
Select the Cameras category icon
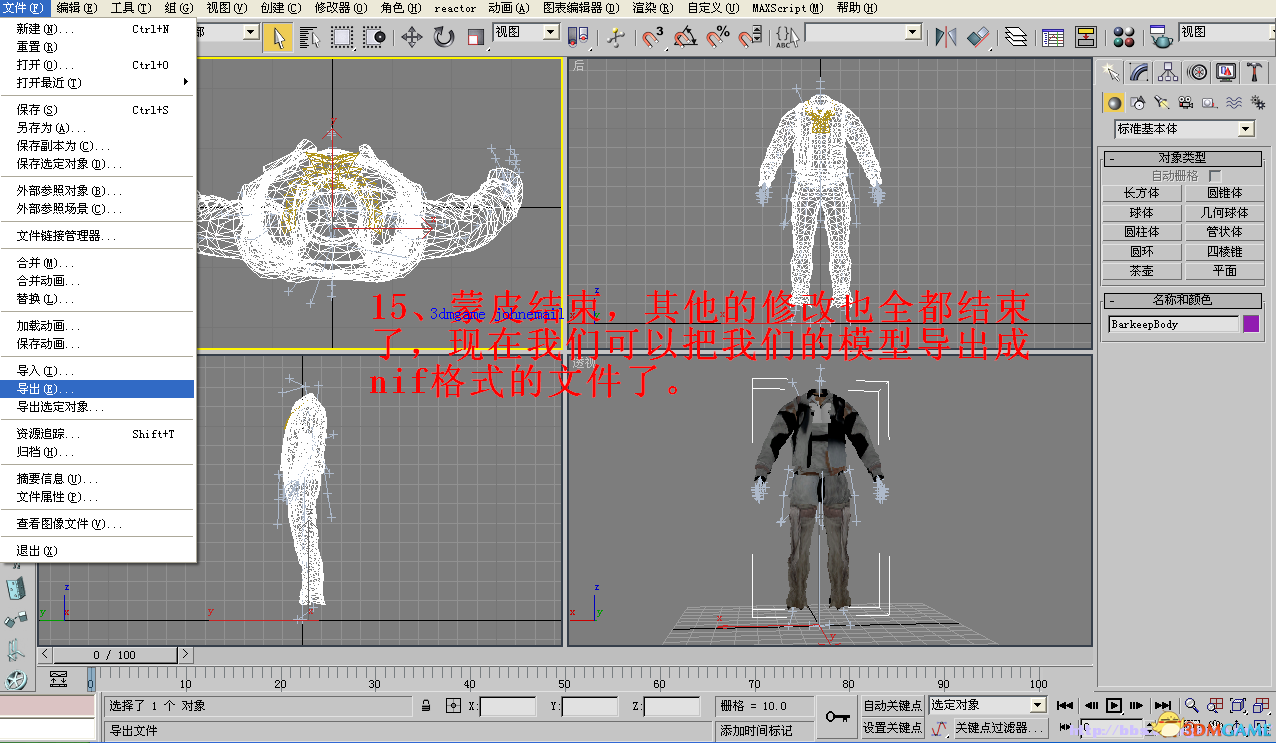coord(1186,102)
